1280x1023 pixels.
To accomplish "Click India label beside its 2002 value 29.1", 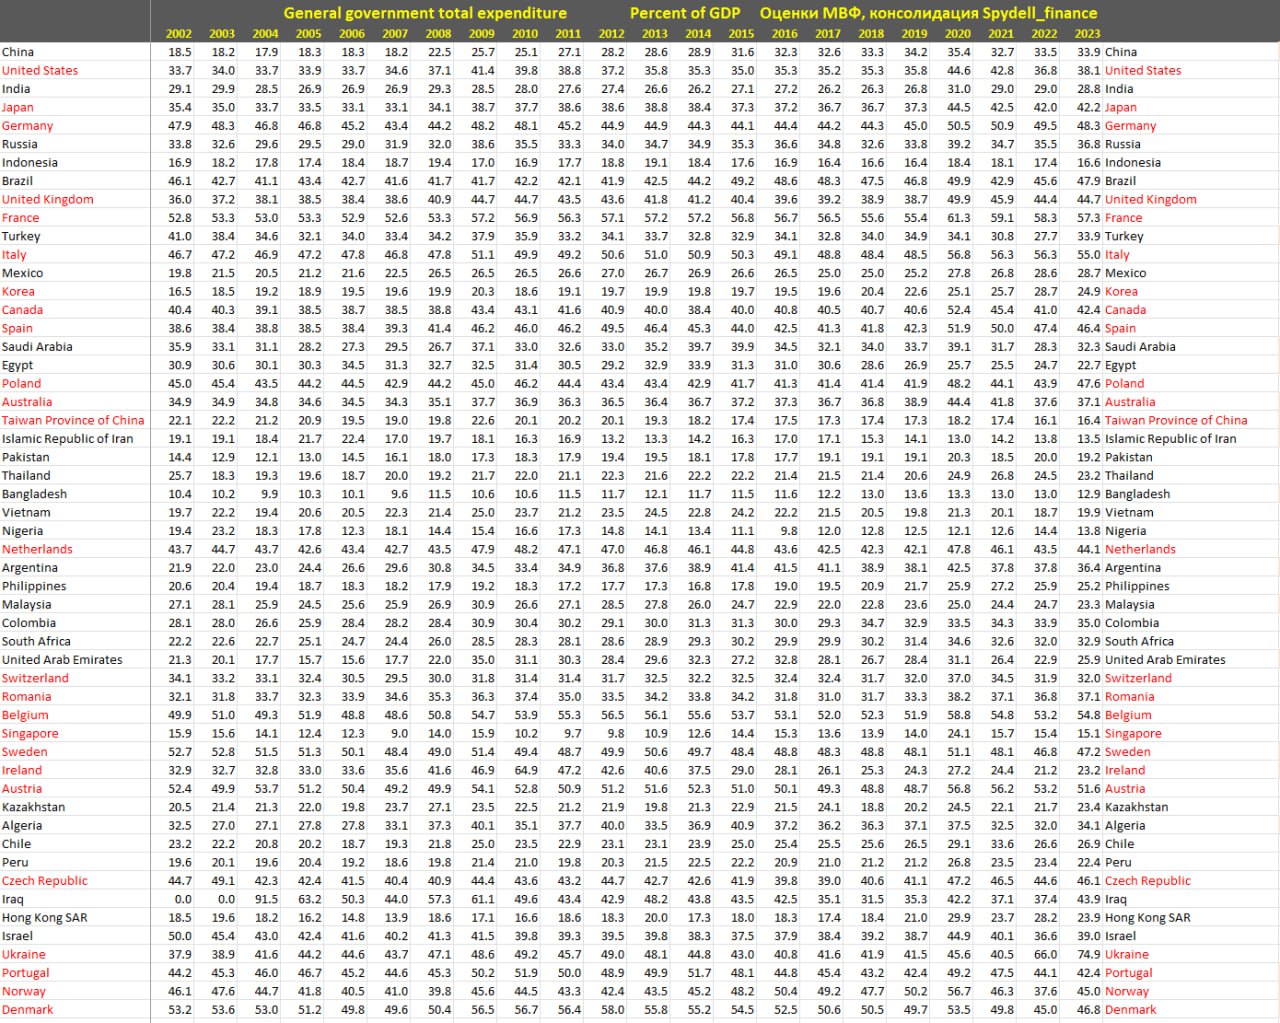I will coord(16,89).
